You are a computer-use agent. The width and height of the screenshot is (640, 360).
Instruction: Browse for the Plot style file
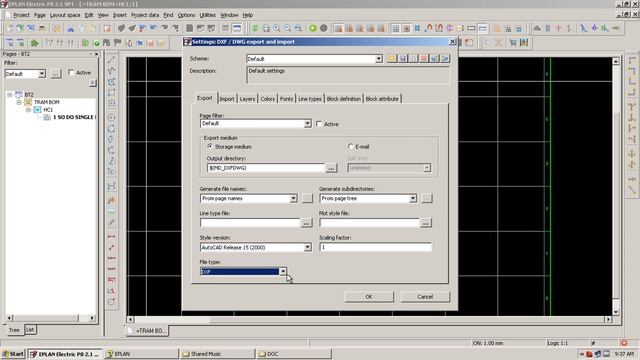426,223
